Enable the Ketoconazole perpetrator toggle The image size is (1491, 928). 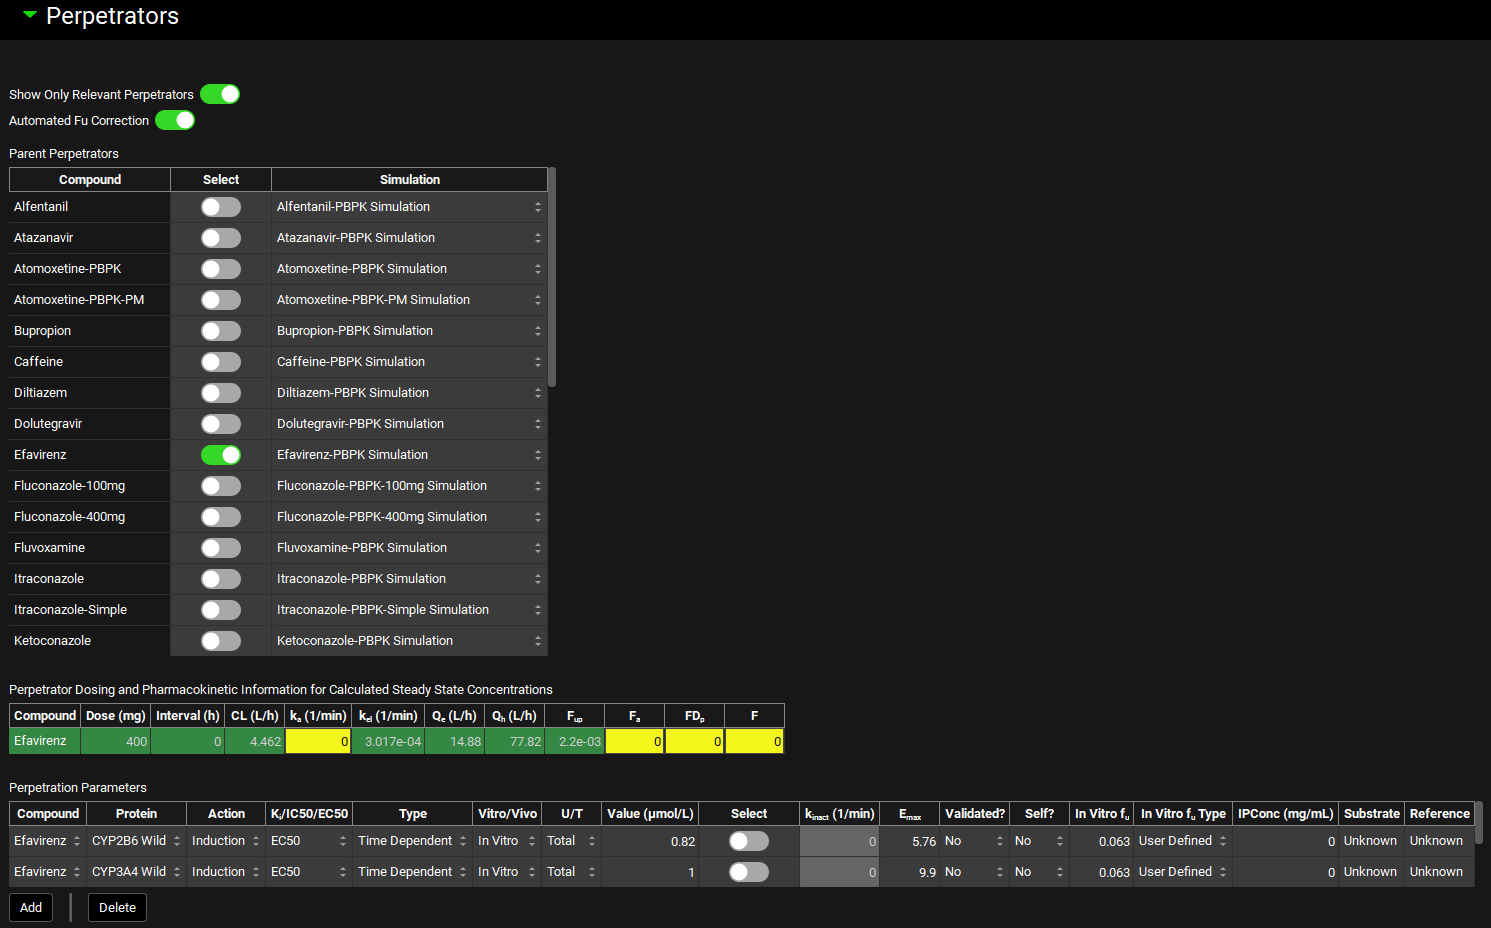221,641
